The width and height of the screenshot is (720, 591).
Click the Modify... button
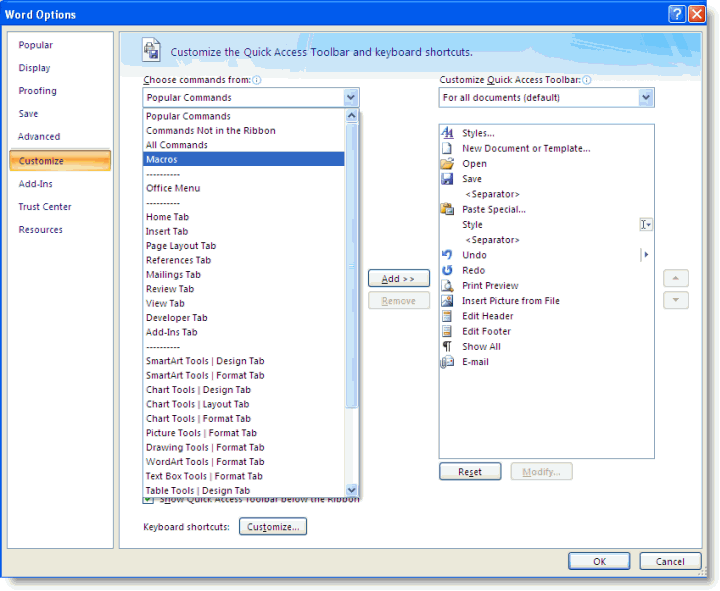coord(541,472)
